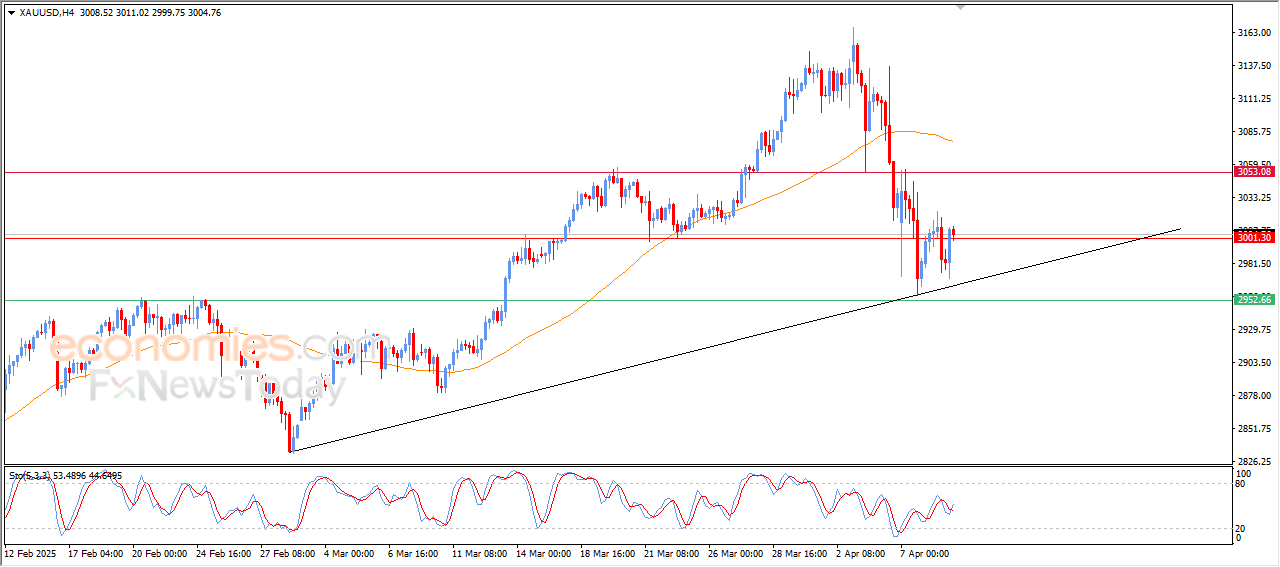This screenshot has height=567, width=1280.
Task: Select the gray chart shift marker at top
Action: coord(961,7)
